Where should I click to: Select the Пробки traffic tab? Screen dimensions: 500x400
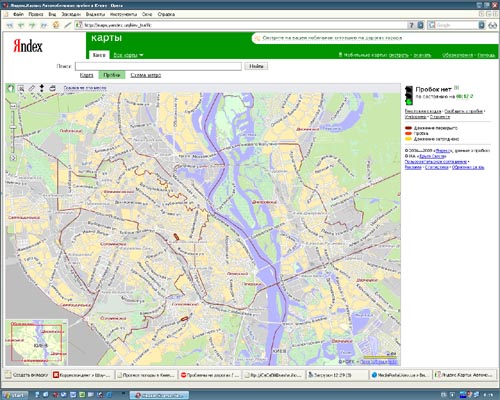click(112, 75)
